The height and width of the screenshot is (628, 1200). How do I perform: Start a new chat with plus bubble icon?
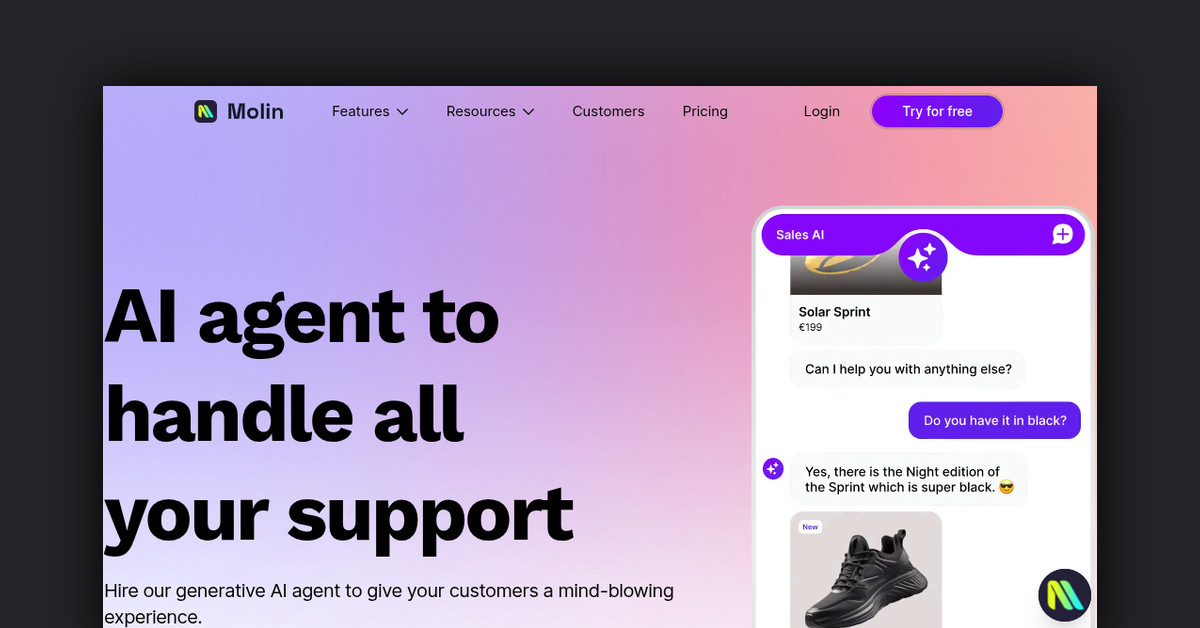(1062, 234)
